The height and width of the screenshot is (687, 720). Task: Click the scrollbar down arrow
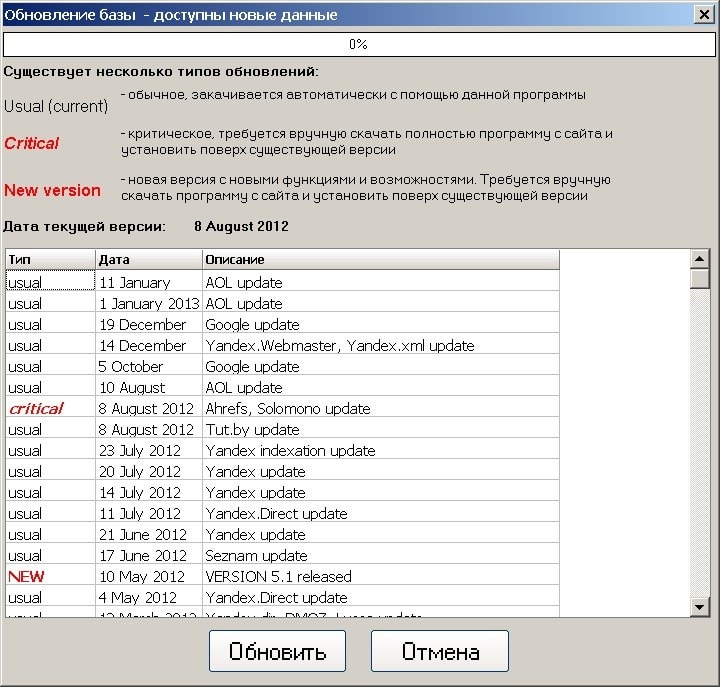click(700, 607)
